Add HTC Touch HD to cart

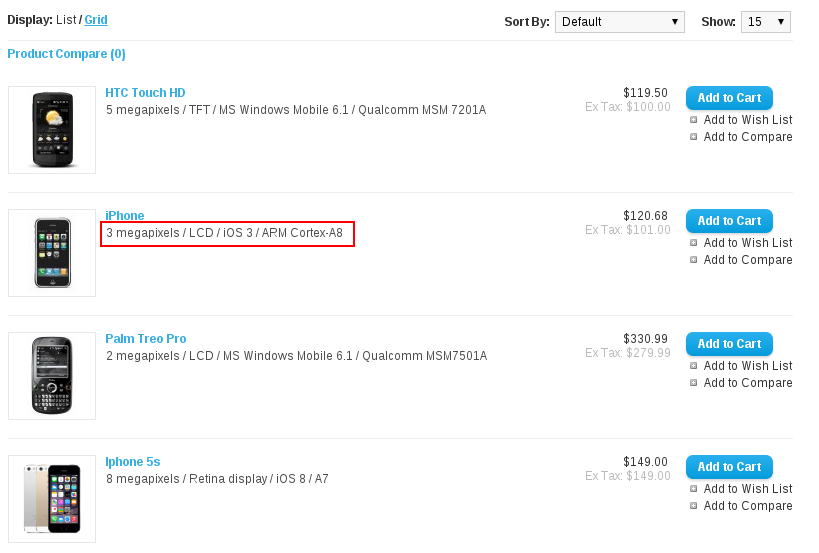point(729,98)
